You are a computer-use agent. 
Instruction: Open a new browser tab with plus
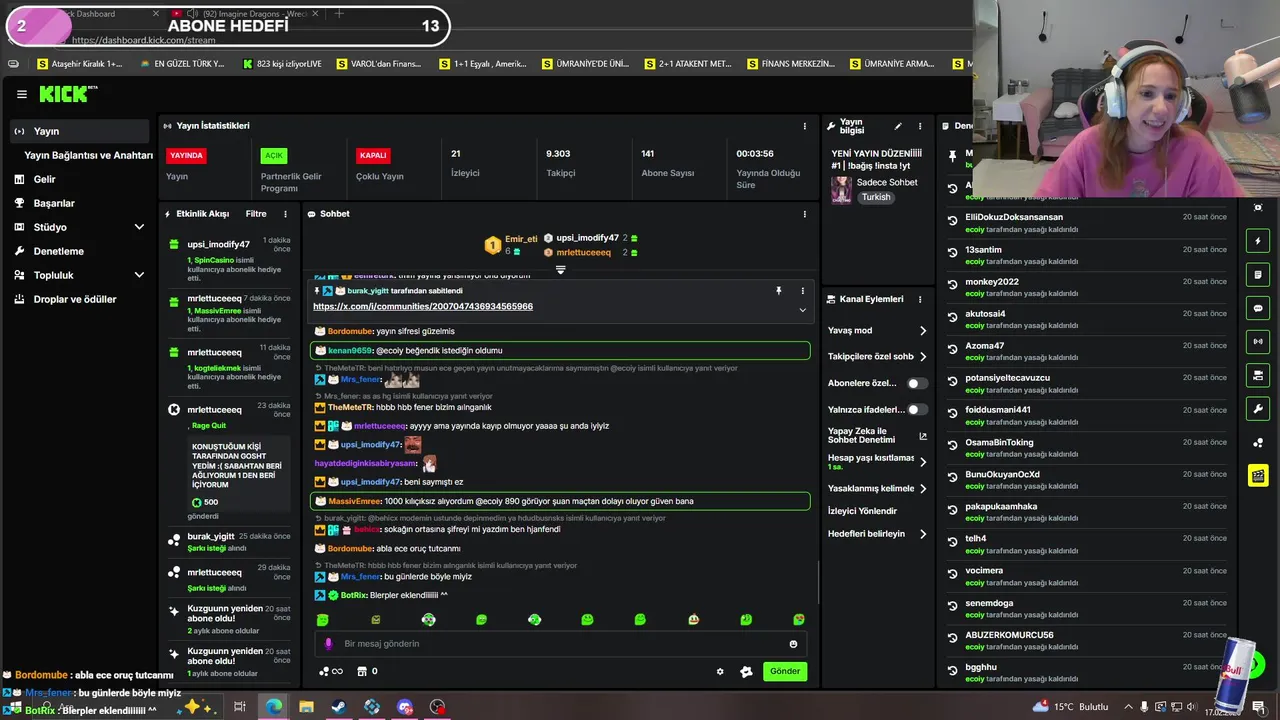(339, 14)
